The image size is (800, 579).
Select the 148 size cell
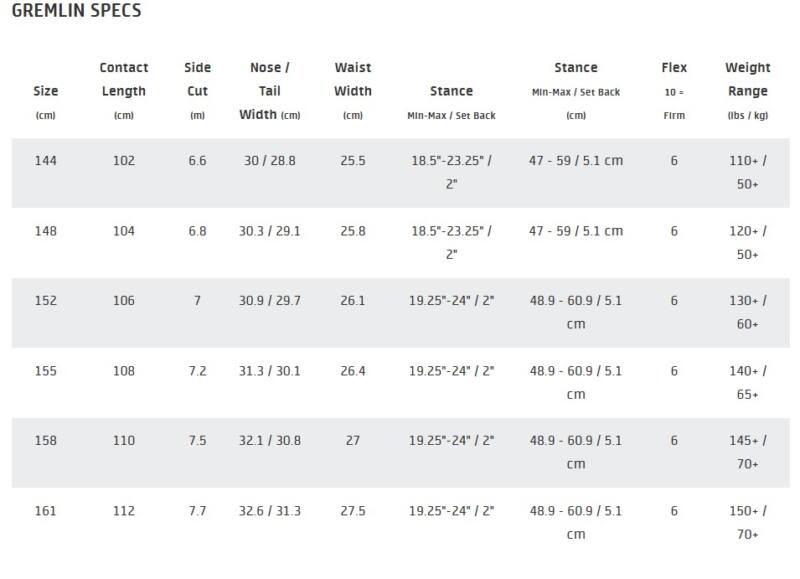click(46, 231)
